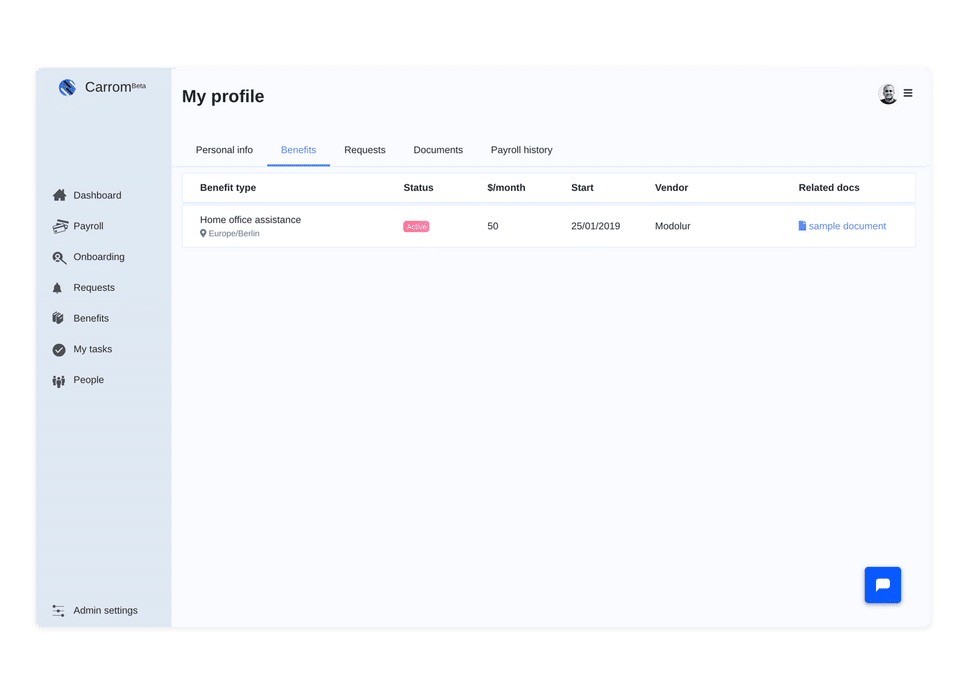Click the Admin settings sliders icon
960x699 pixels.
click(58, 610)
